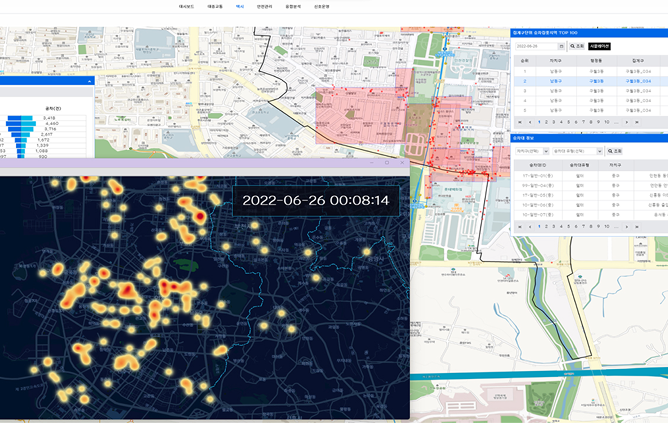Screen dimensions: 668x423
Task: Click the rank column header in TOP 100 table
Action: coord(524,61)
